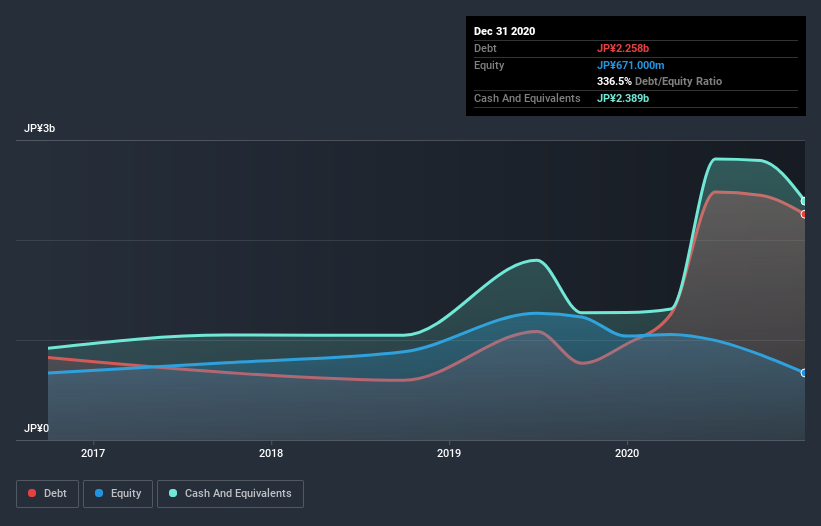Image resolution: width=821 pixels, height=526 pixels.
Task: Click the 2018 x-axis label
Action: pos(271,453)
